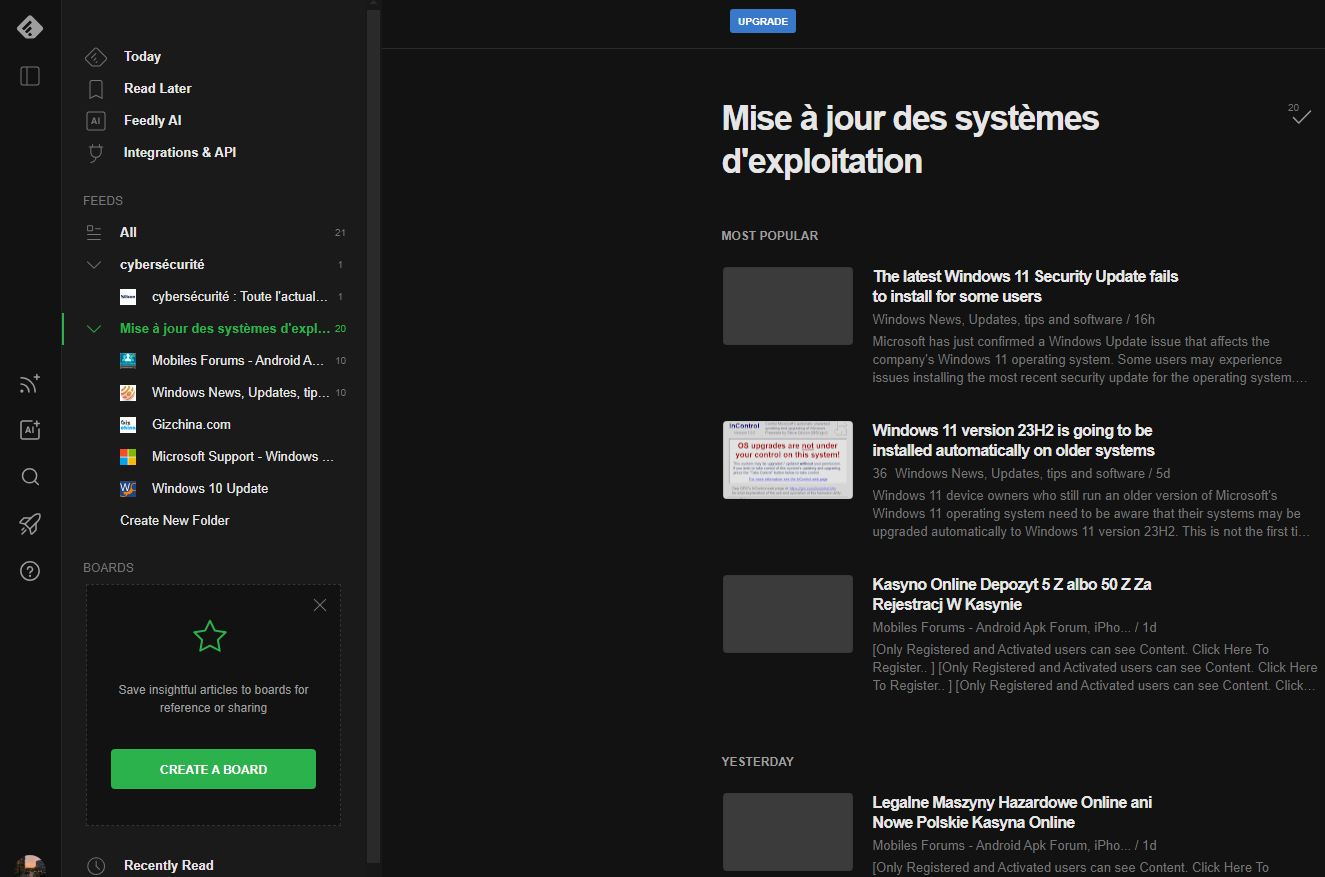Viewport: 1325px width, 877px height.
Task: Open Integrations & API
Action: coord(179,153)
